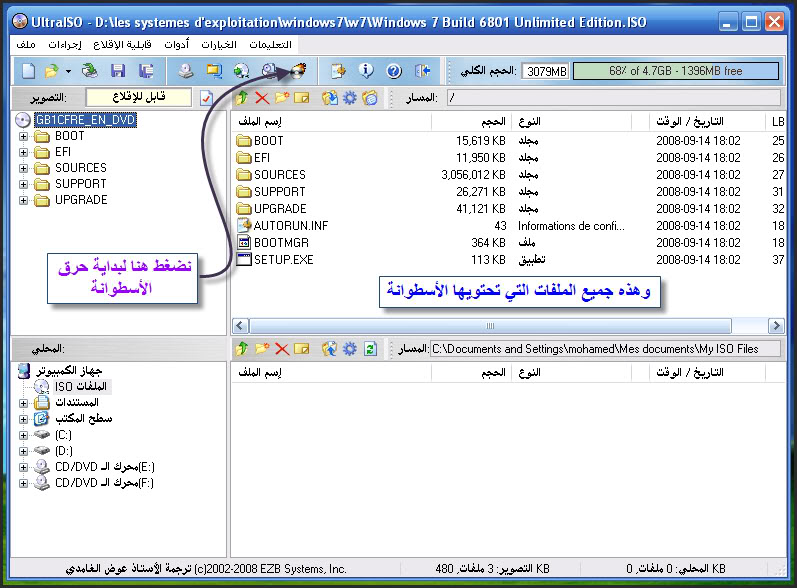797x588 pixels.
Task: Click the Compress ISO disc icon
Action: coord(241,71)
